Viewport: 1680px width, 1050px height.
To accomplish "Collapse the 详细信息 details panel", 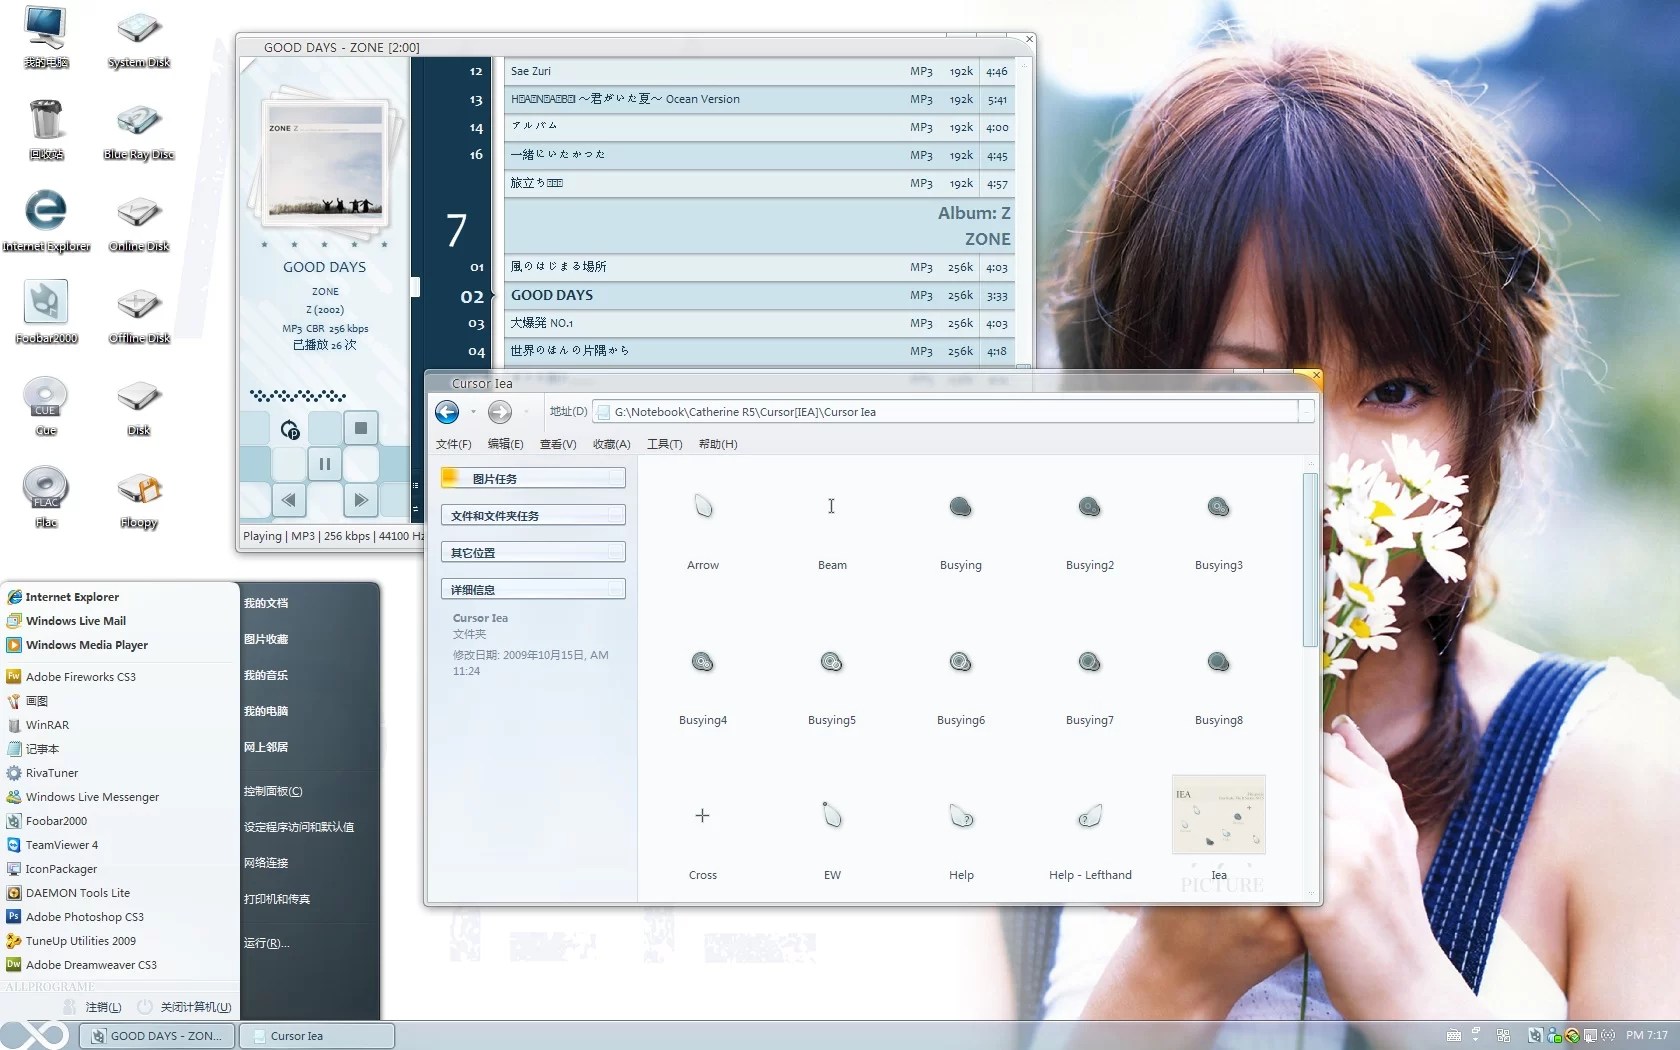I will click(533, 589).
